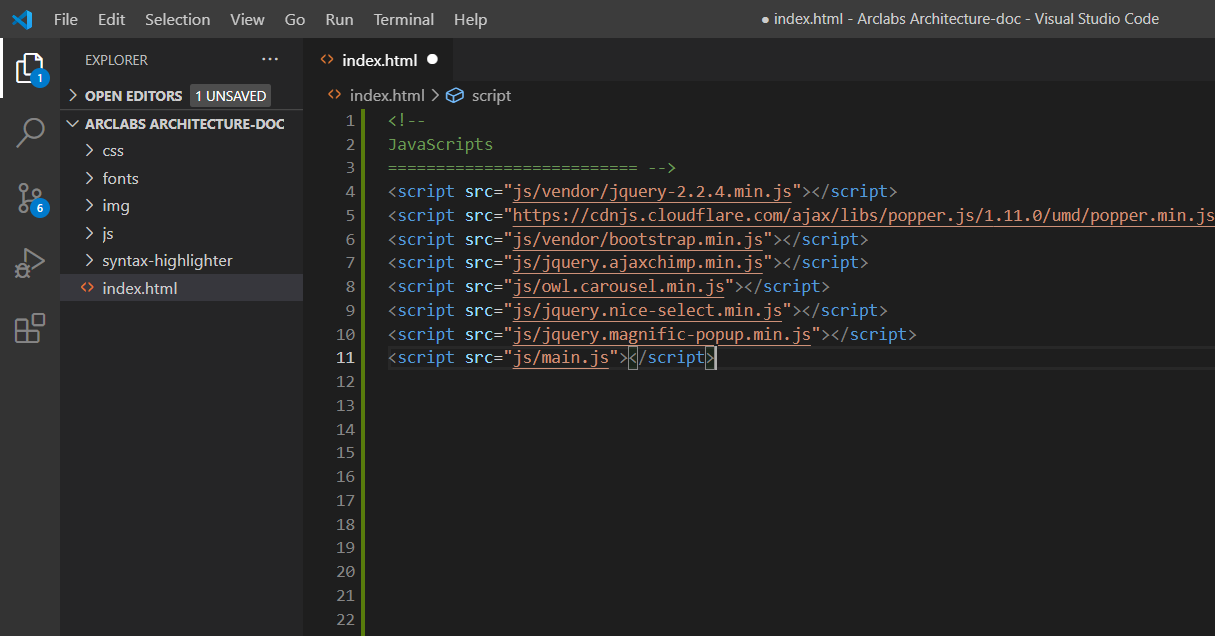Open the File menu
This screenshot has width=1215, height=636.
66,19
